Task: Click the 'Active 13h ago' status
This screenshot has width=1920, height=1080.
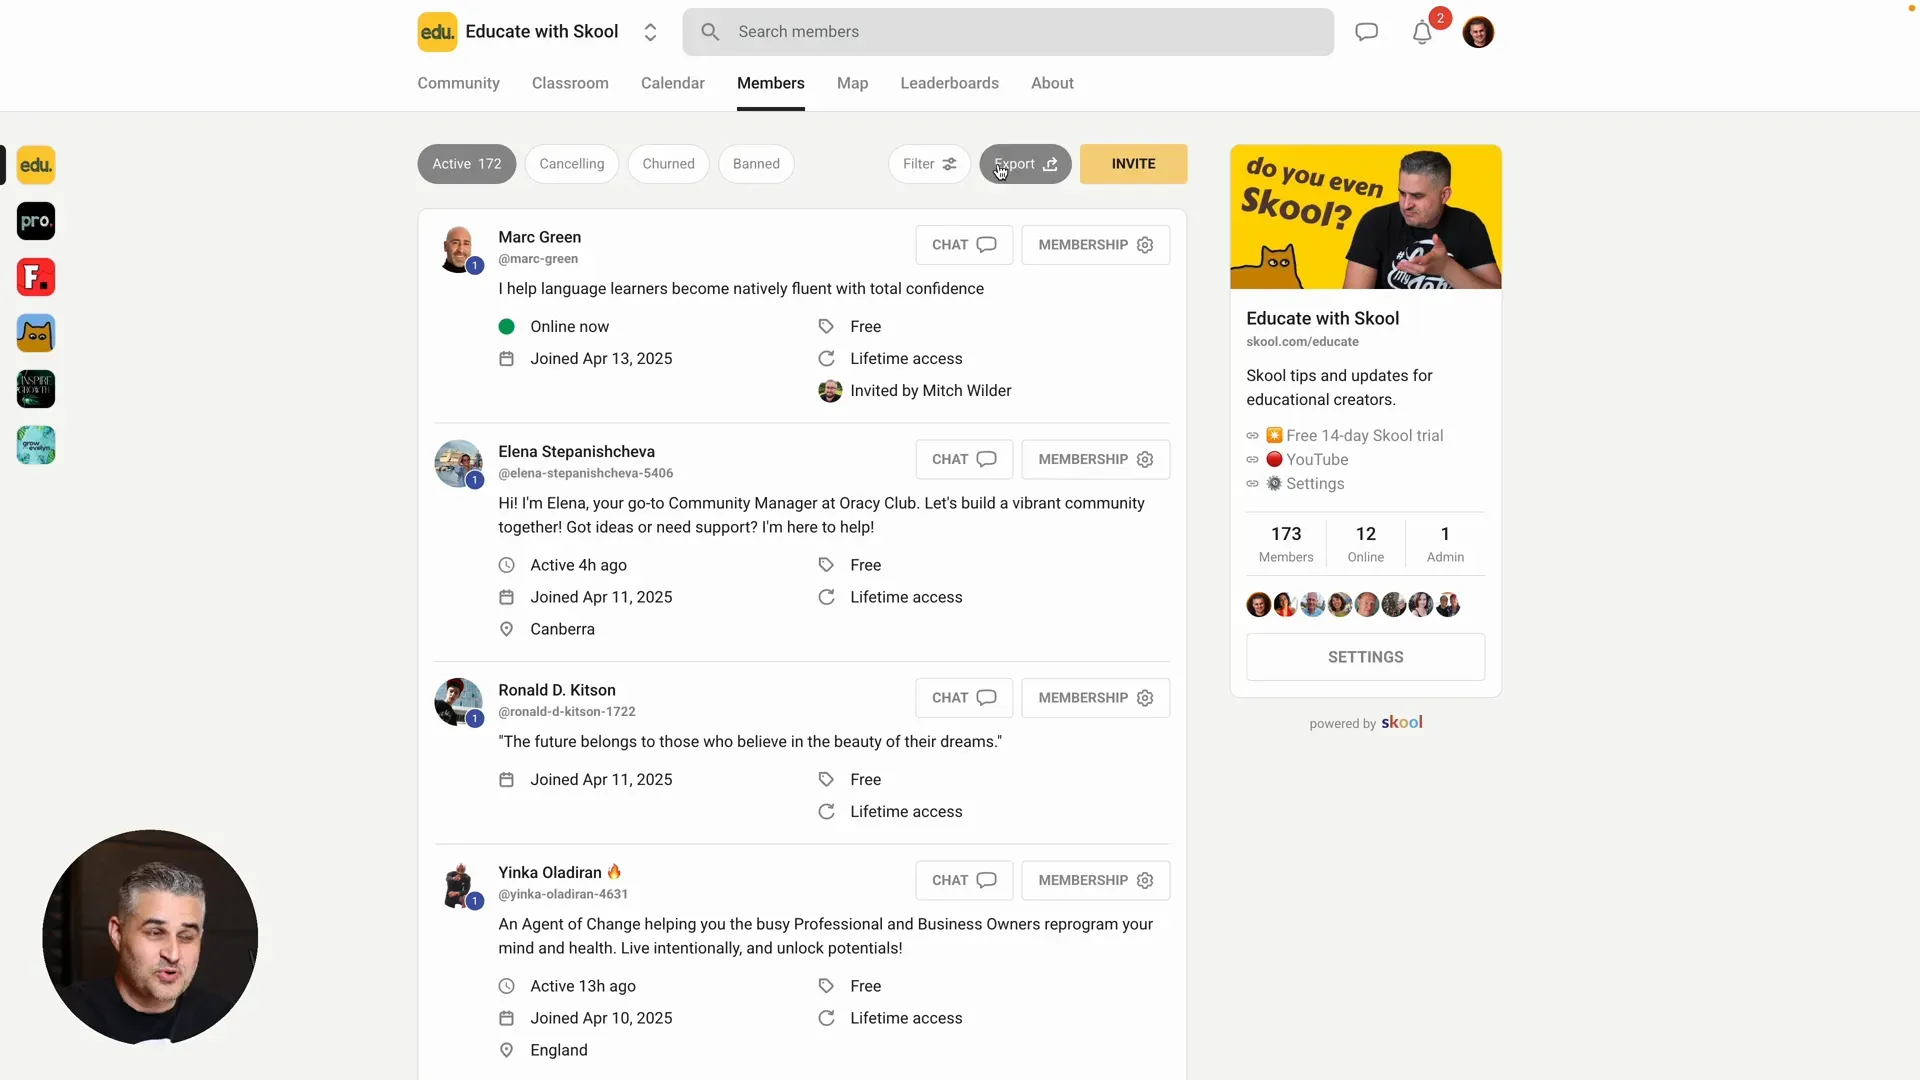Action: point(582,986)
